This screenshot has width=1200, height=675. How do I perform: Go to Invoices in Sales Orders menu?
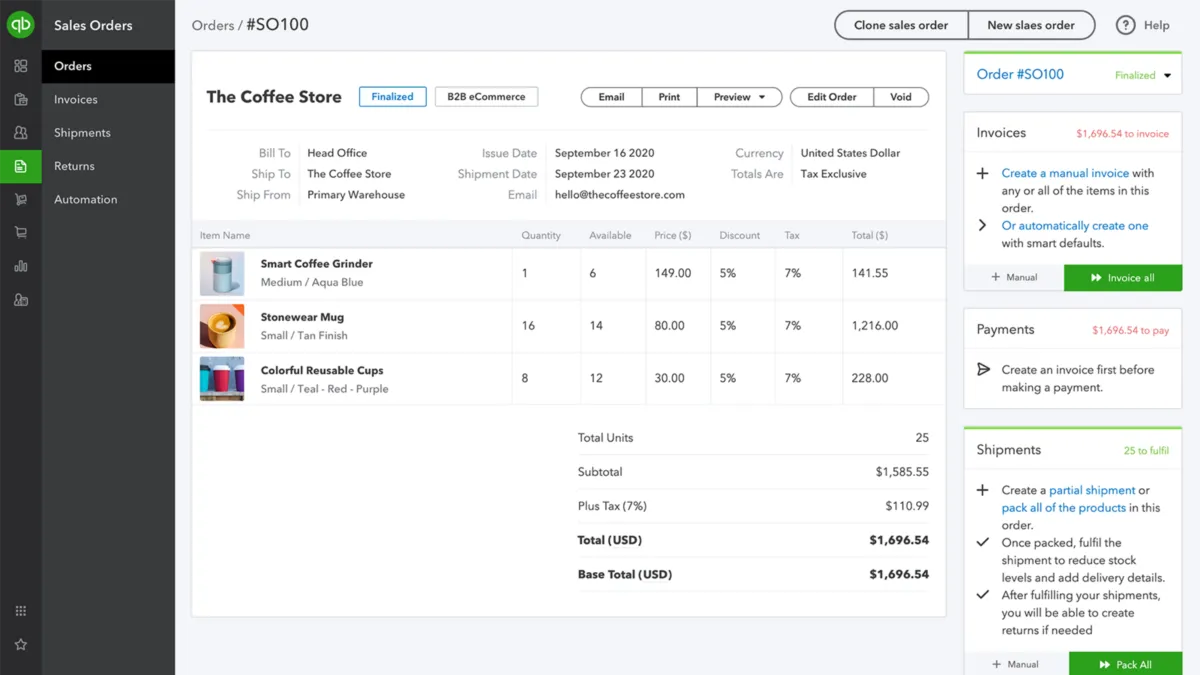[76, 100]
